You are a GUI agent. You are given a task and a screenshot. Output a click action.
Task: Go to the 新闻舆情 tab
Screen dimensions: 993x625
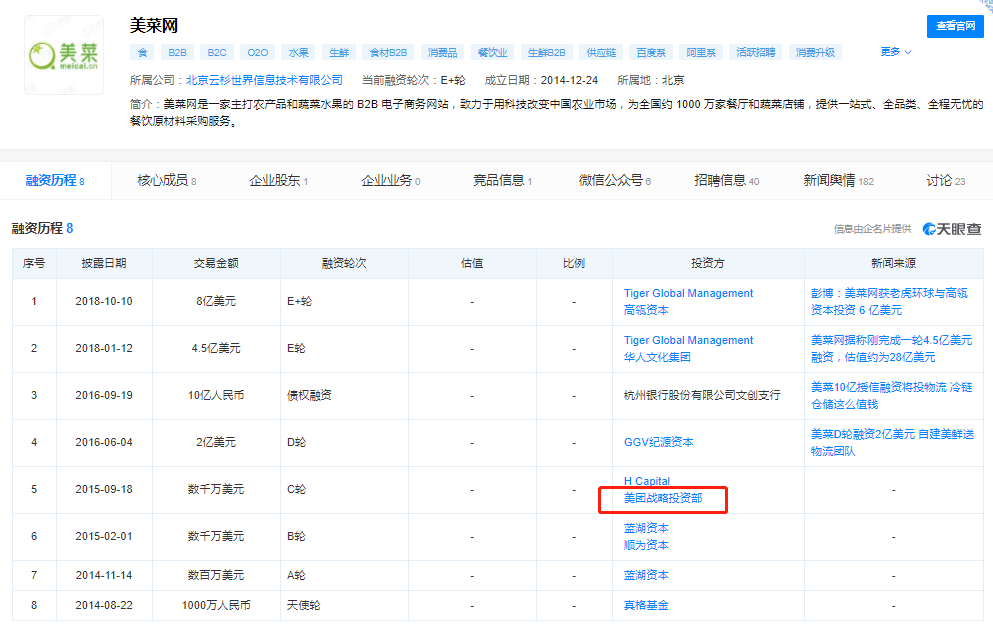[838, 180]
